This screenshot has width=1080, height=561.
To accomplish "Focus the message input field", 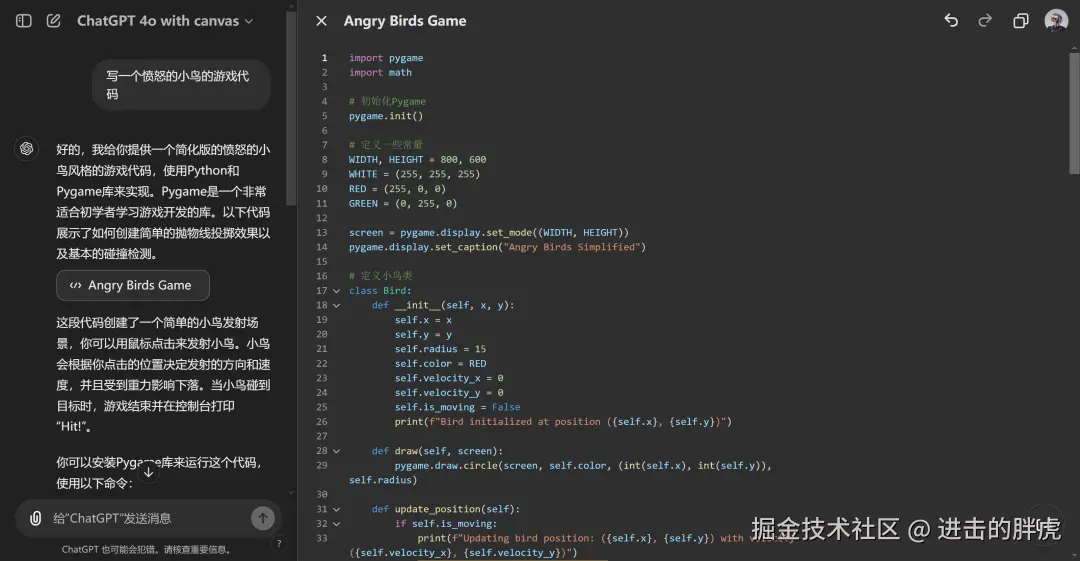I will pyautogui.click(x=148, y=518).
